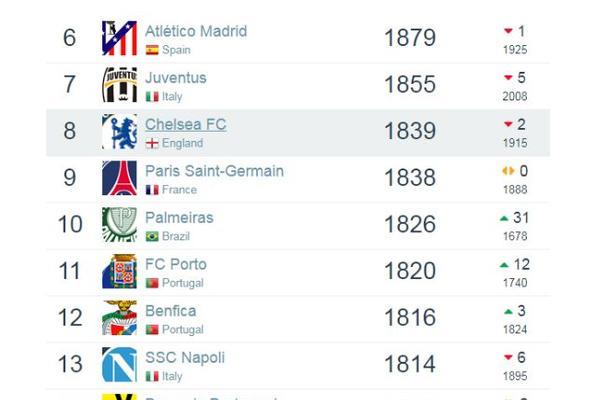Click the Atlético Madrid club crest
The width and height of the screenshot is (607, 400).
119,38
